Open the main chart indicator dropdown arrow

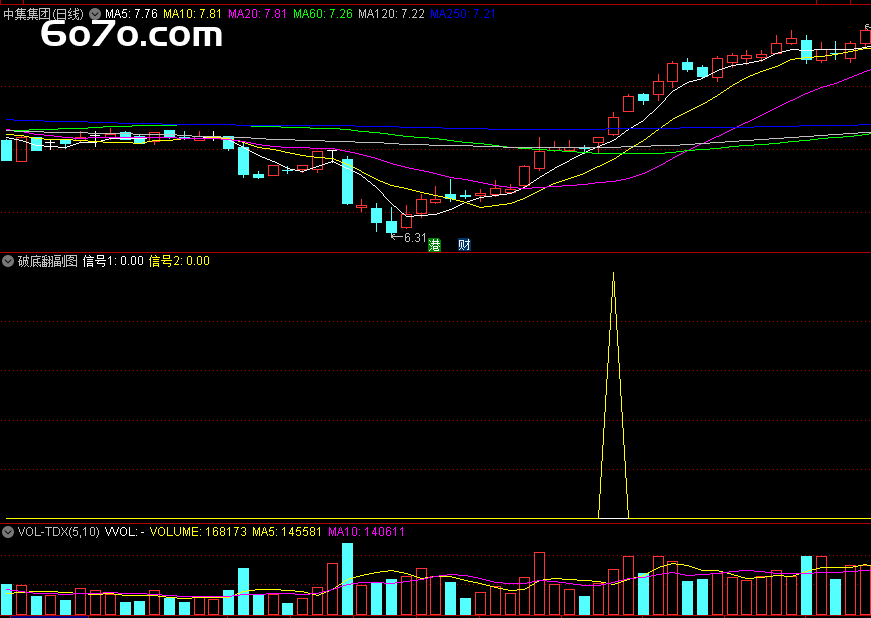(96, 14)
